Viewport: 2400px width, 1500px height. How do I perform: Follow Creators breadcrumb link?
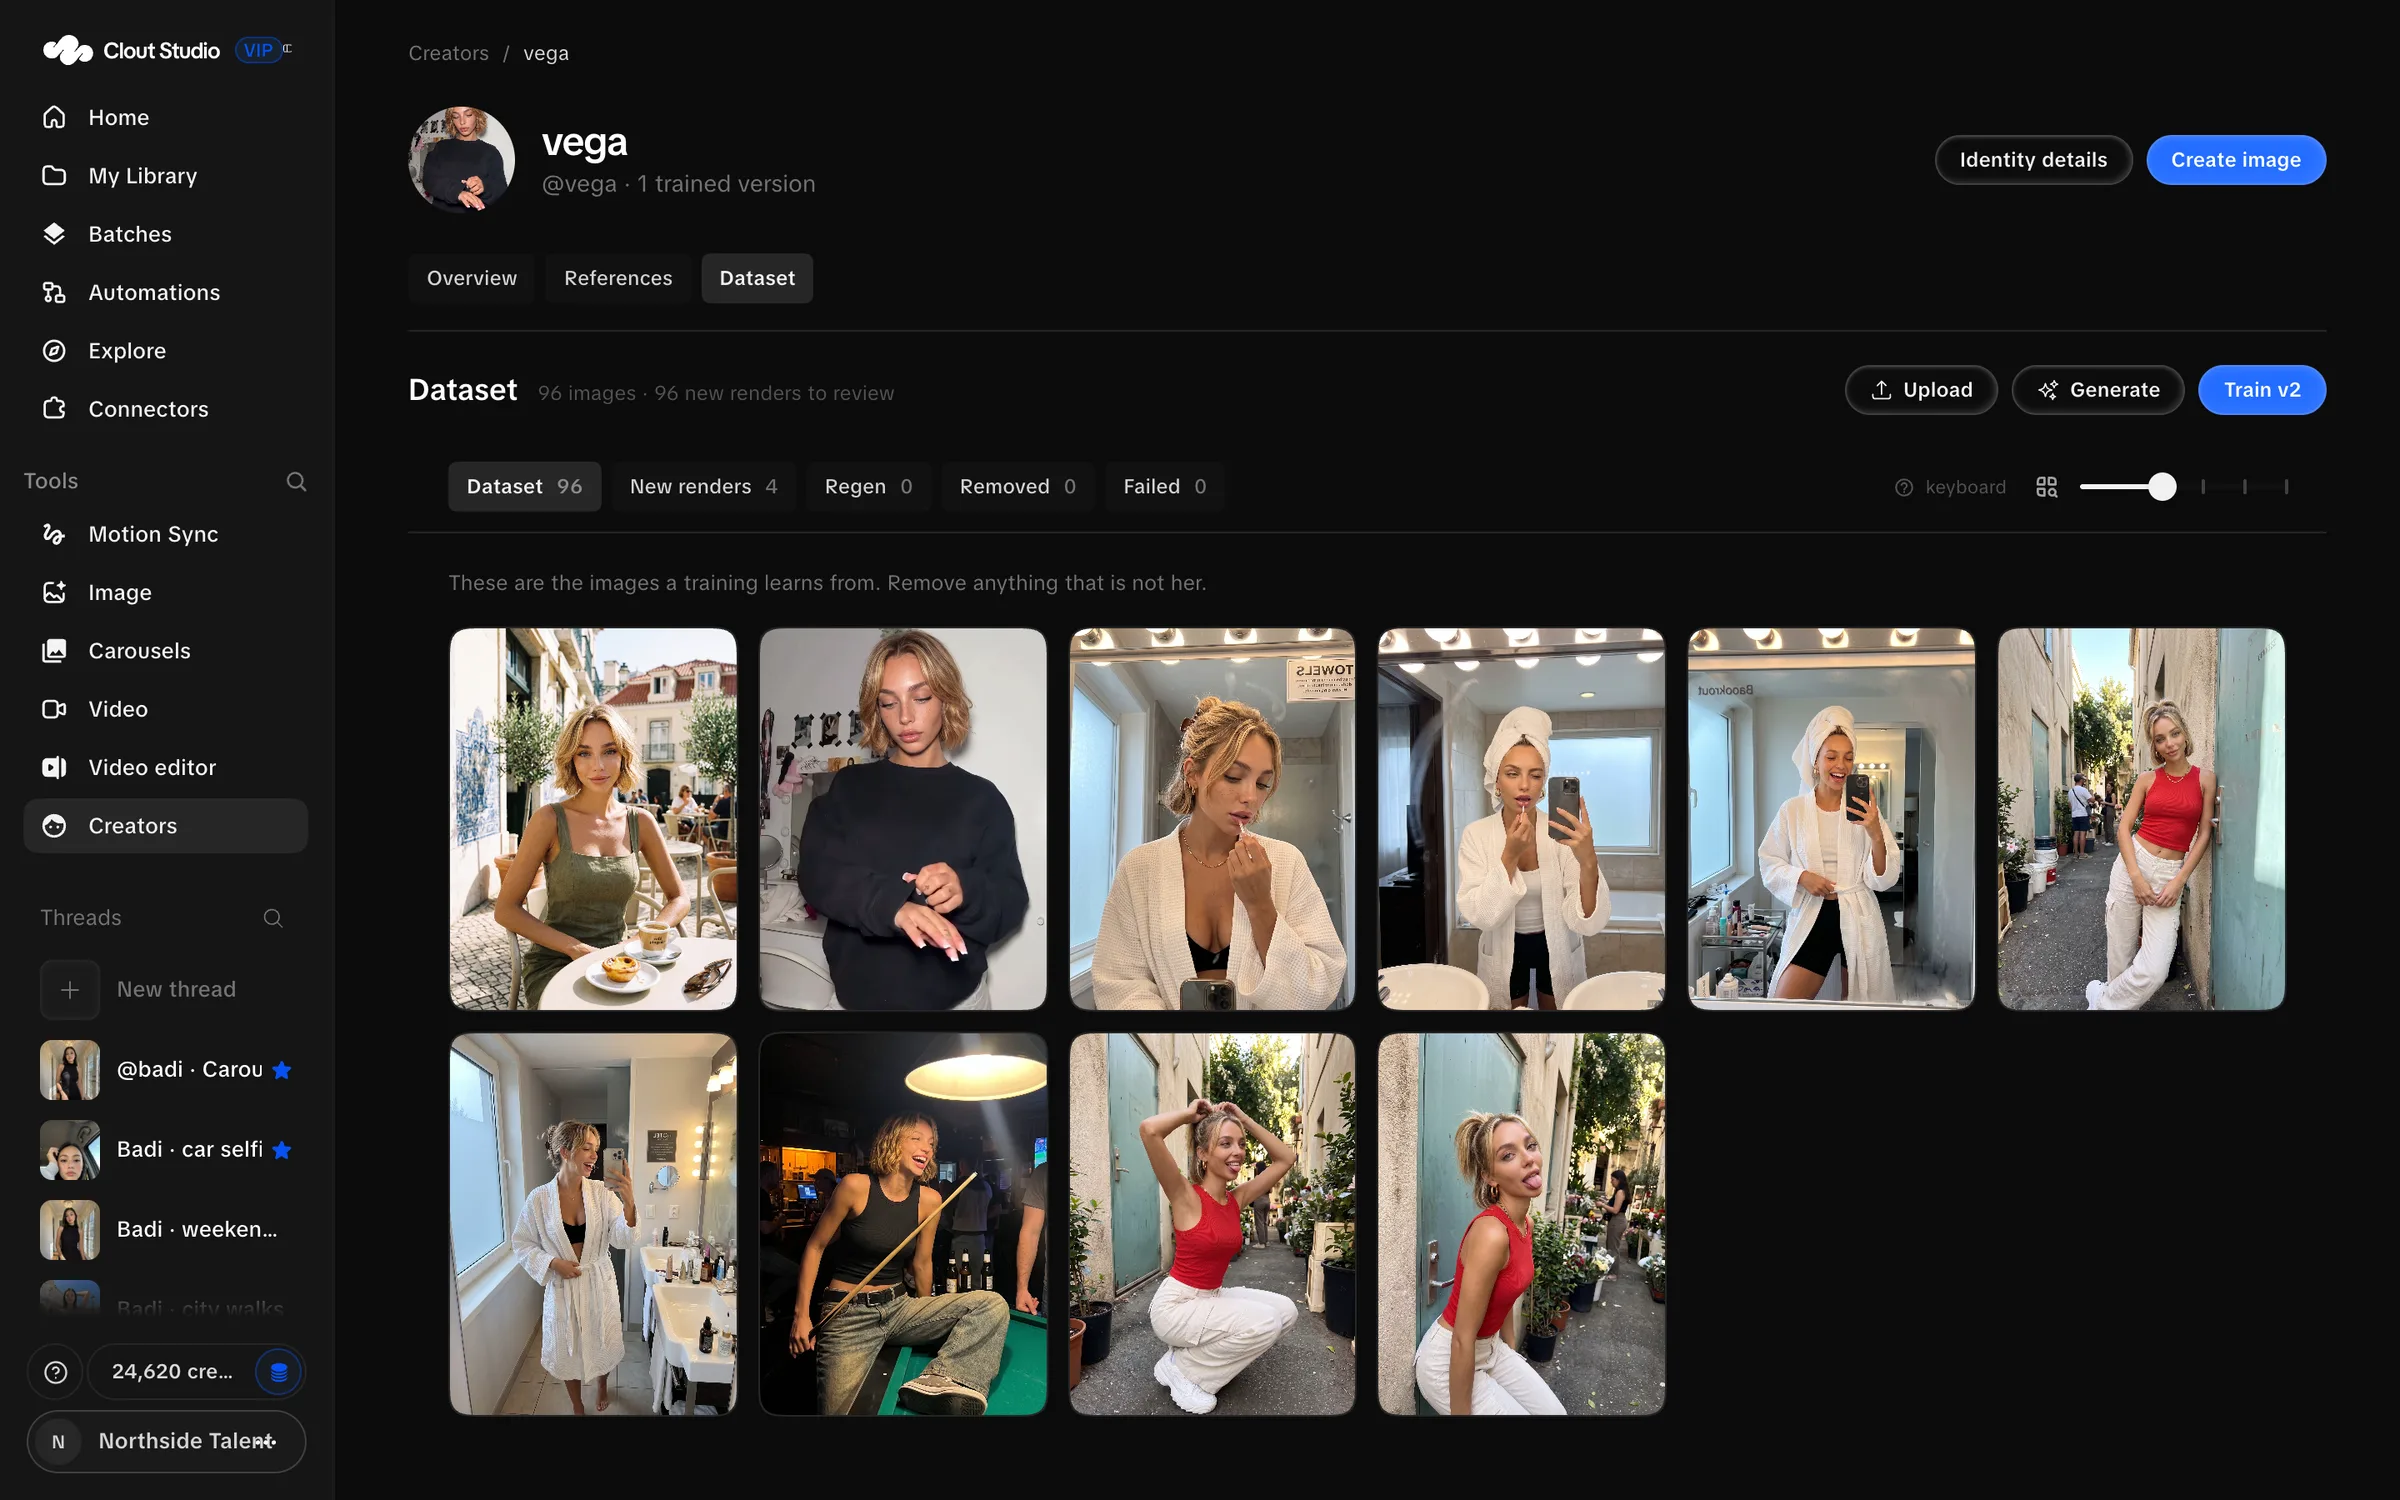point(448,53)
